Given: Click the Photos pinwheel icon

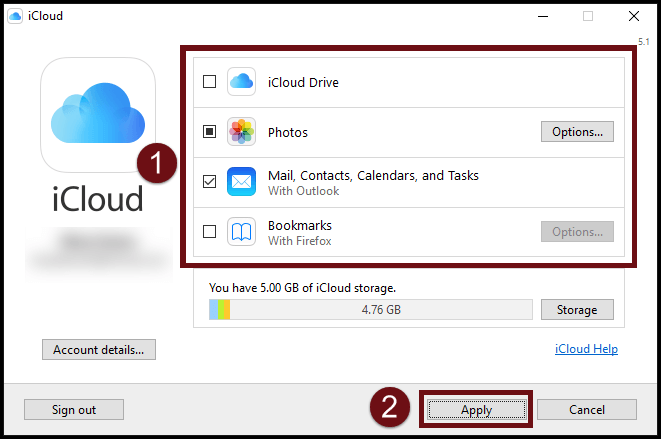Looking at the screenshot, I should coord(241,132).
